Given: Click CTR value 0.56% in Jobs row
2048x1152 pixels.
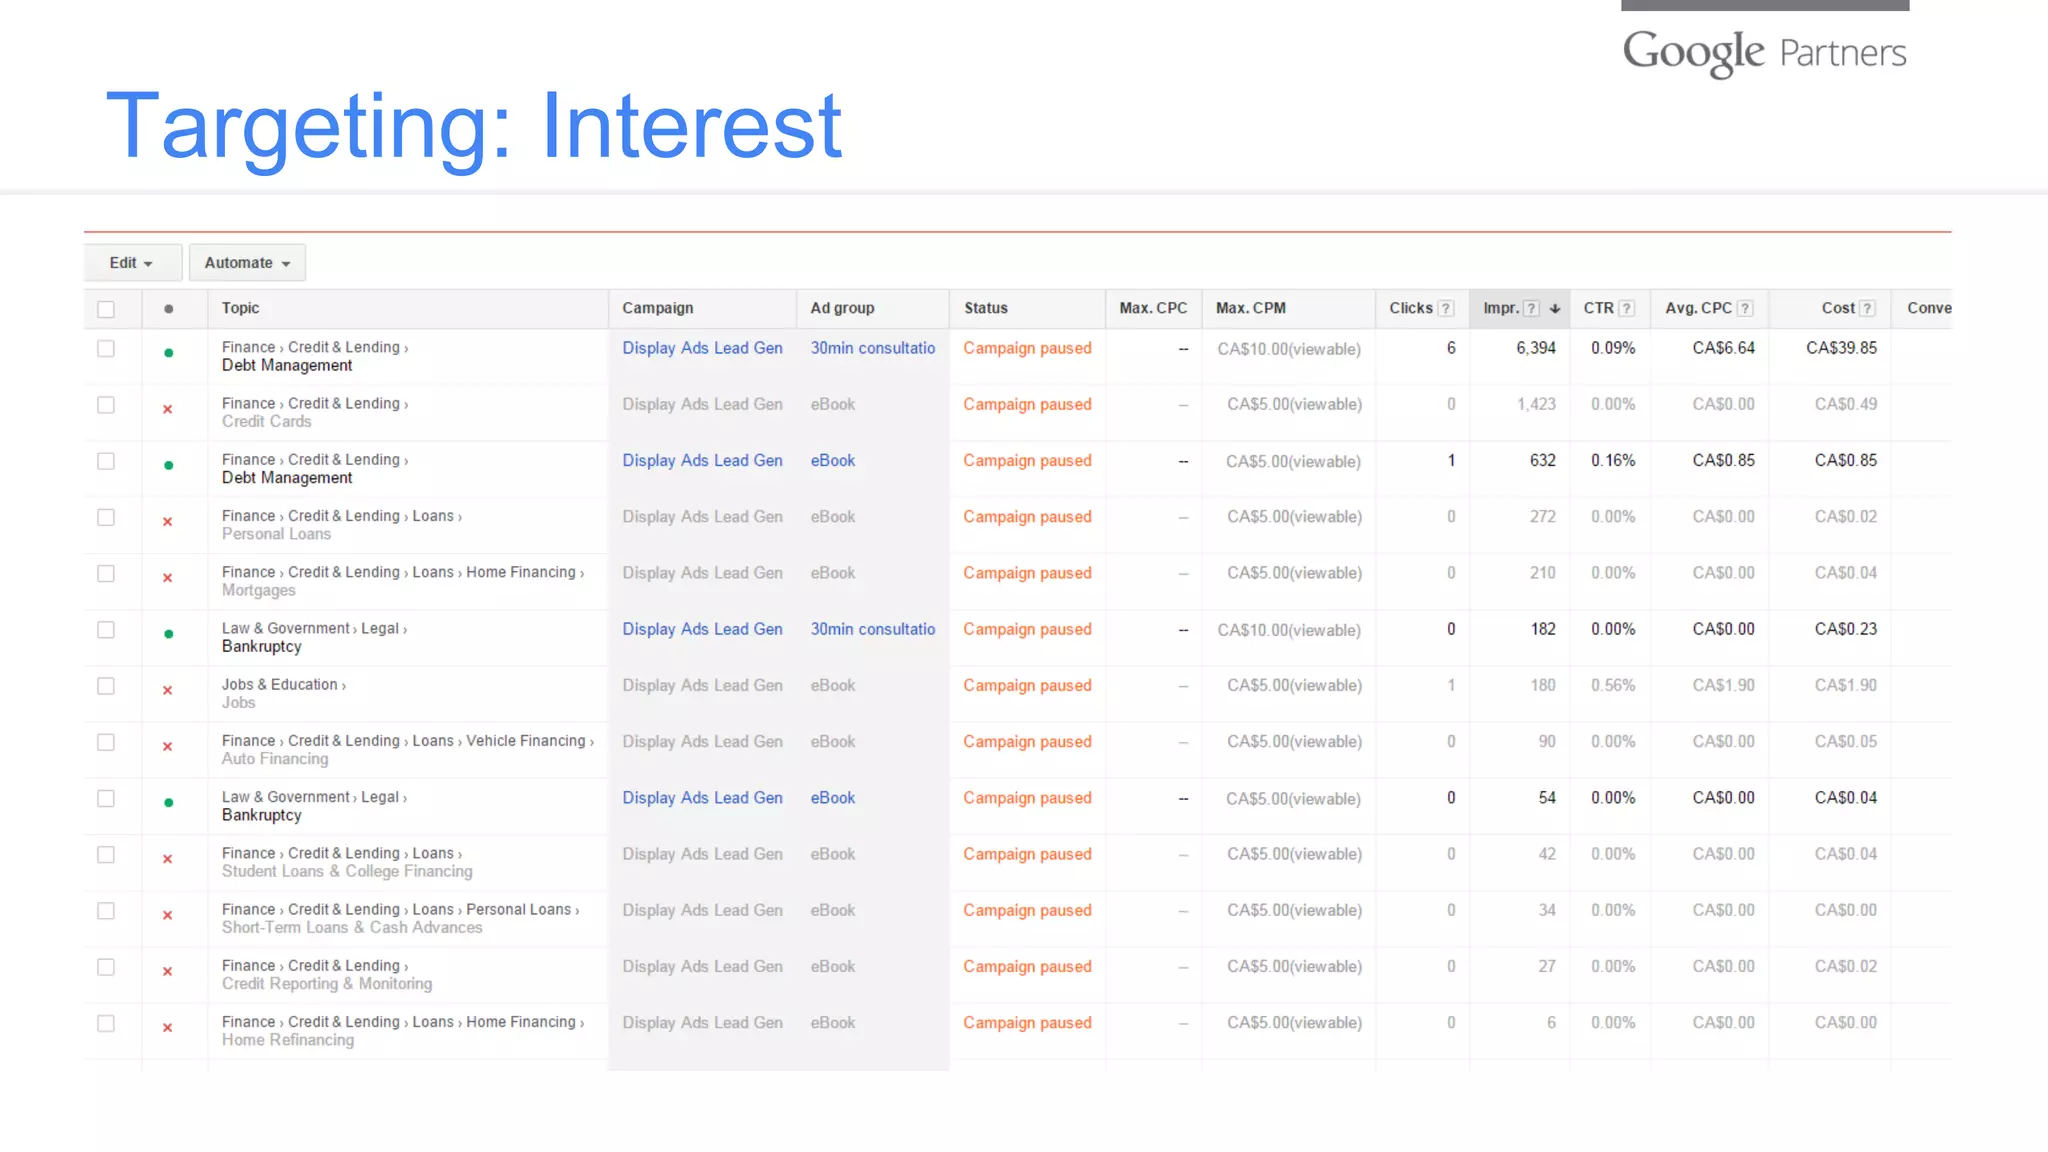Looking at the screenshot, I should [x=1613, y=685].
